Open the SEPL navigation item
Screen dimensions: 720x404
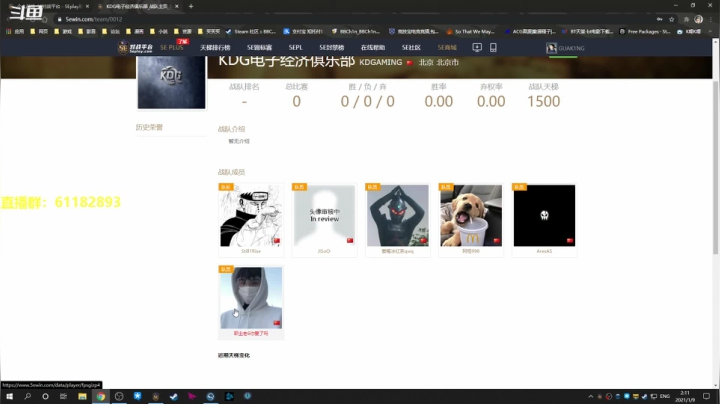point(295,48)
